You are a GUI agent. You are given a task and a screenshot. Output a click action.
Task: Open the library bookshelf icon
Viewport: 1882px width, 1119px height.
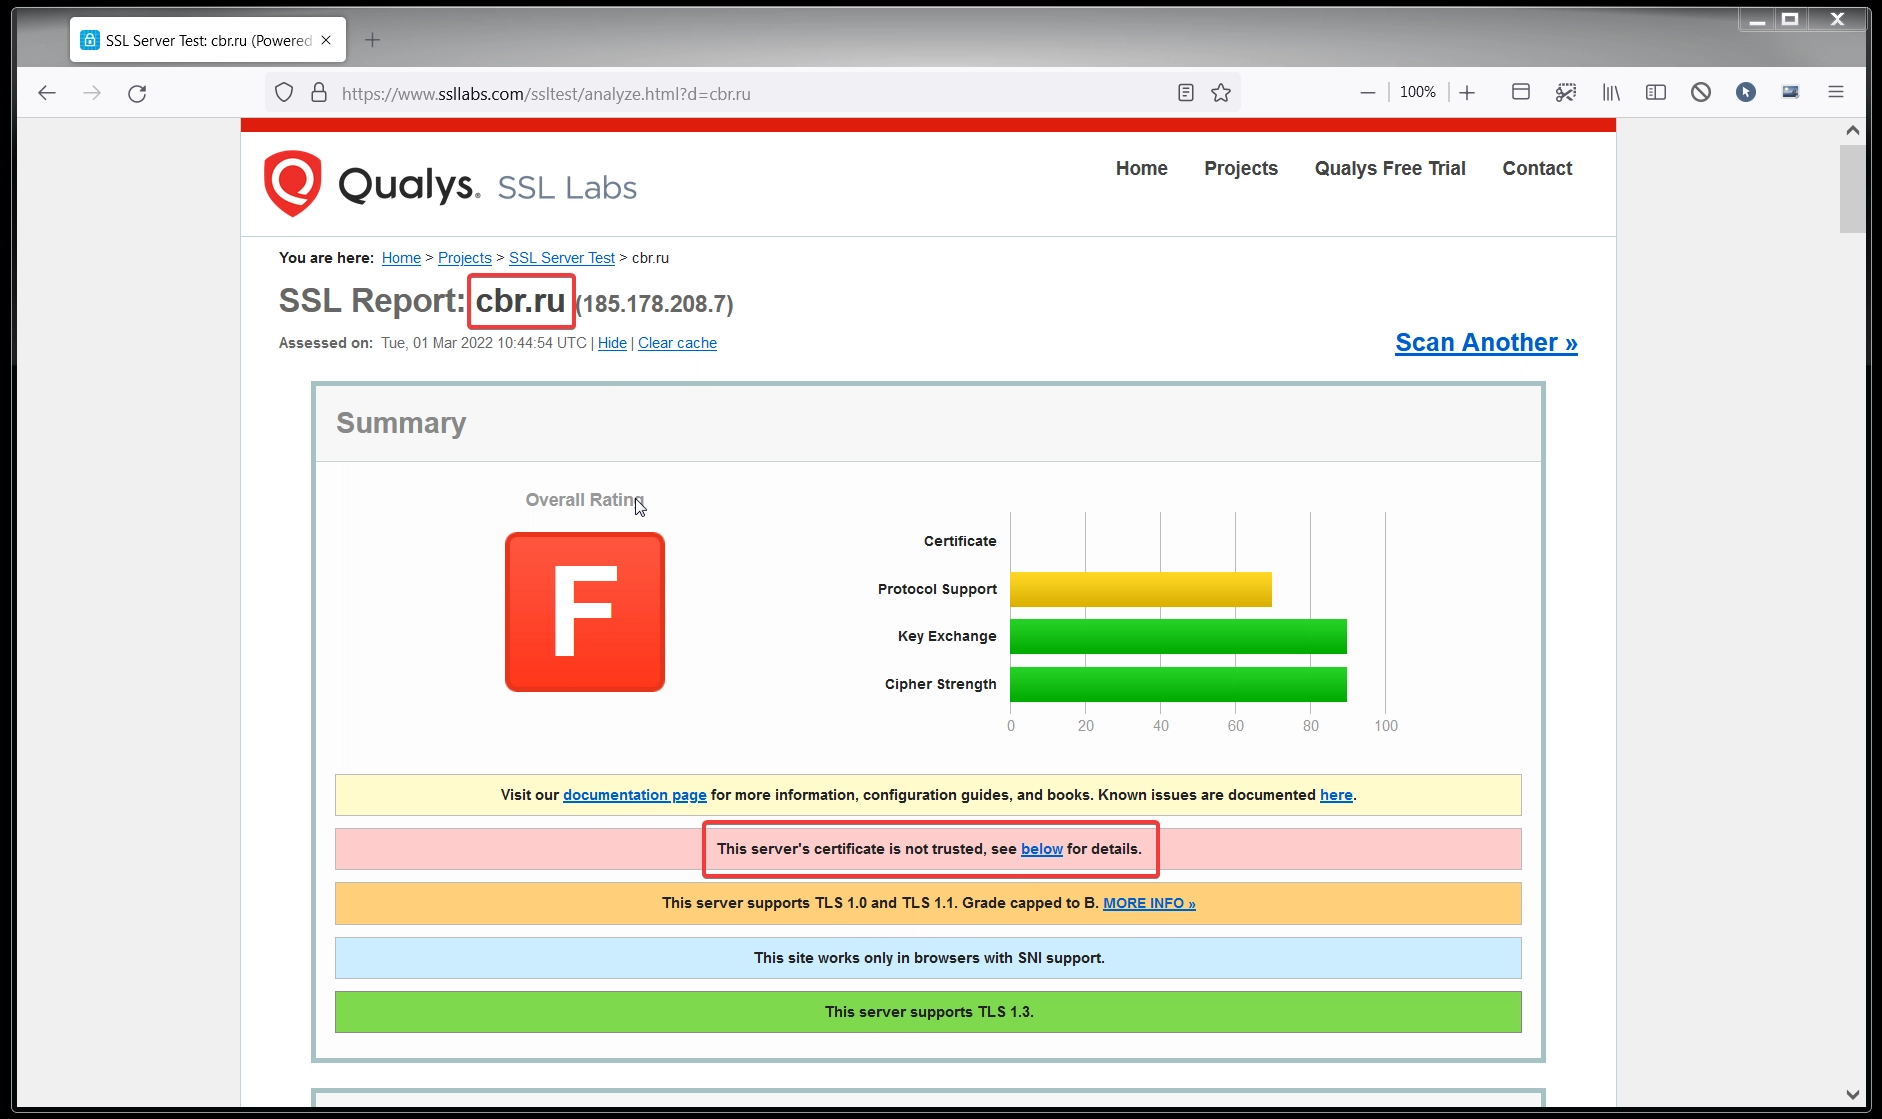point(1611,92)
